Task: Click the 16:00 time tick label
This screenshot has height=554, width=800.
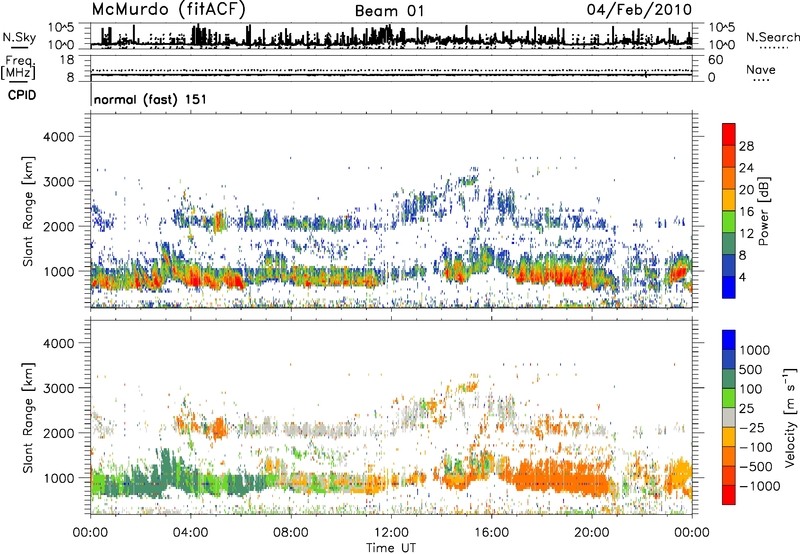Action: coord(491,533)
